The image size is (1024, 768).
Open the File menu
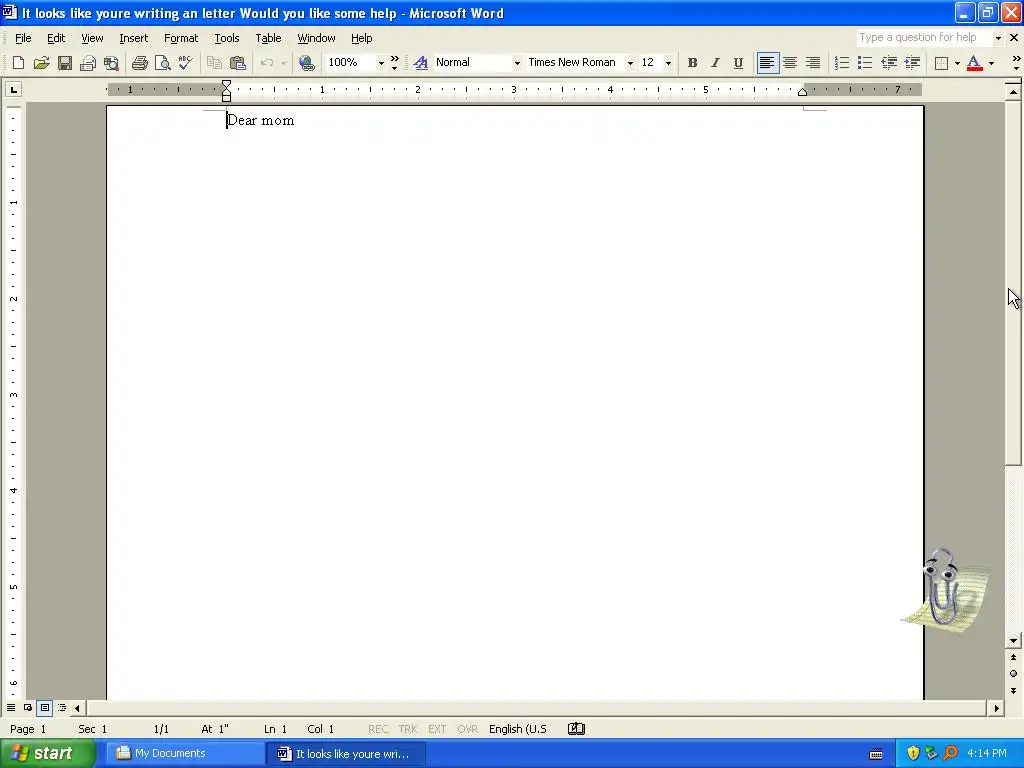pyautogui.click(x=23, y=38)
